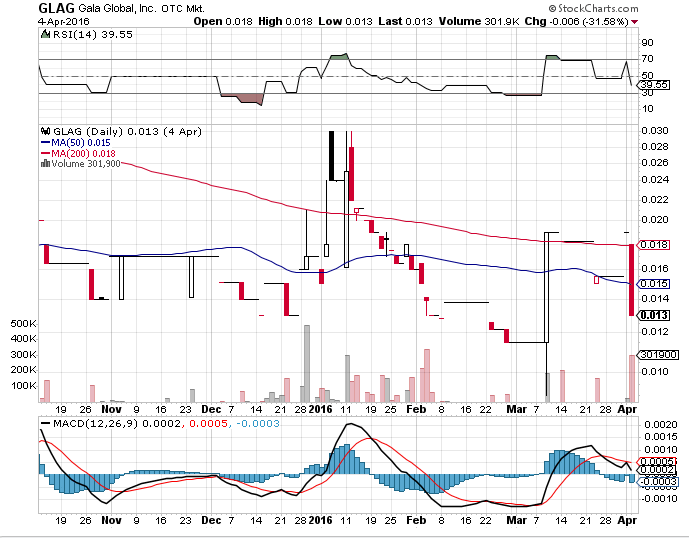This screenshot has width=689, height=538.
Task: Click the red 0.018 price tag on right axis
Action: coord(654,245)
